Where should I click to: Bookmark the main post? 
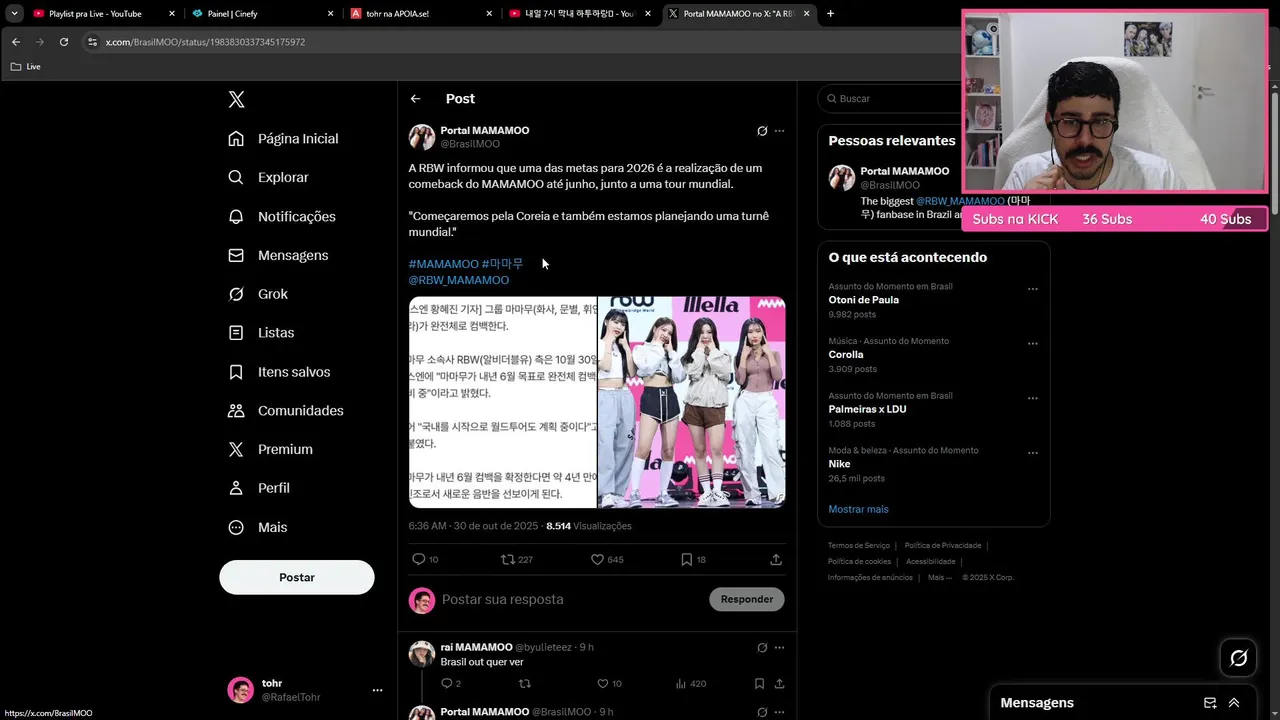click(686, 560)
